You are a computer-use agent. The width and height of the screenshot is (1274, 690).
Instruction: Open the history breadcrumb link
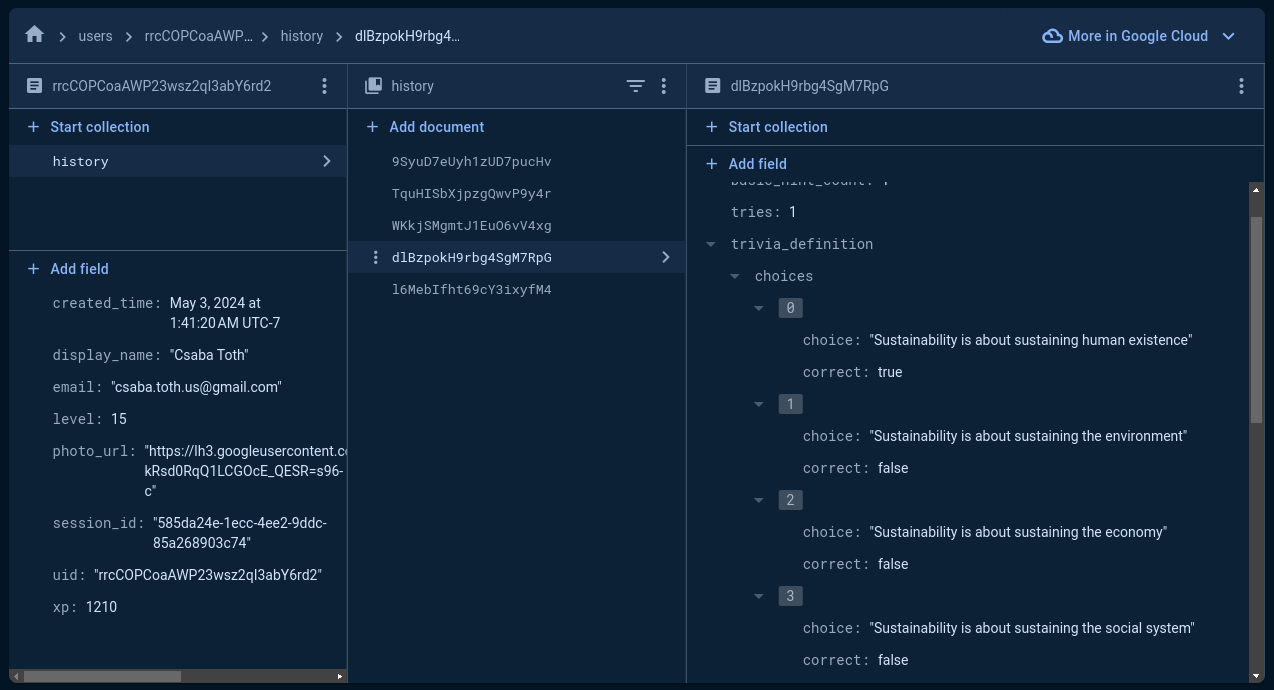302,36
